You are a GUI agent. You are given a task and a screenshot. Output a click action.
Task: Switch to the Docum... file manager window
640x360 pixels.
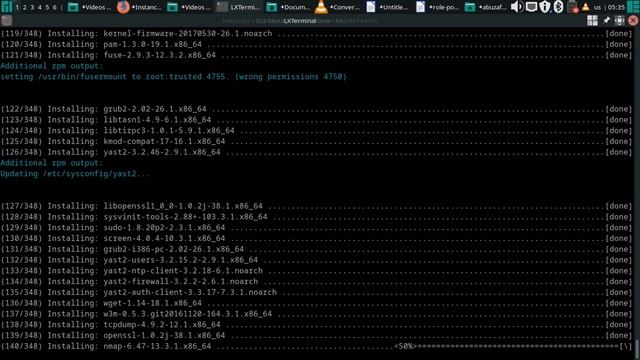tap(288, 7)
